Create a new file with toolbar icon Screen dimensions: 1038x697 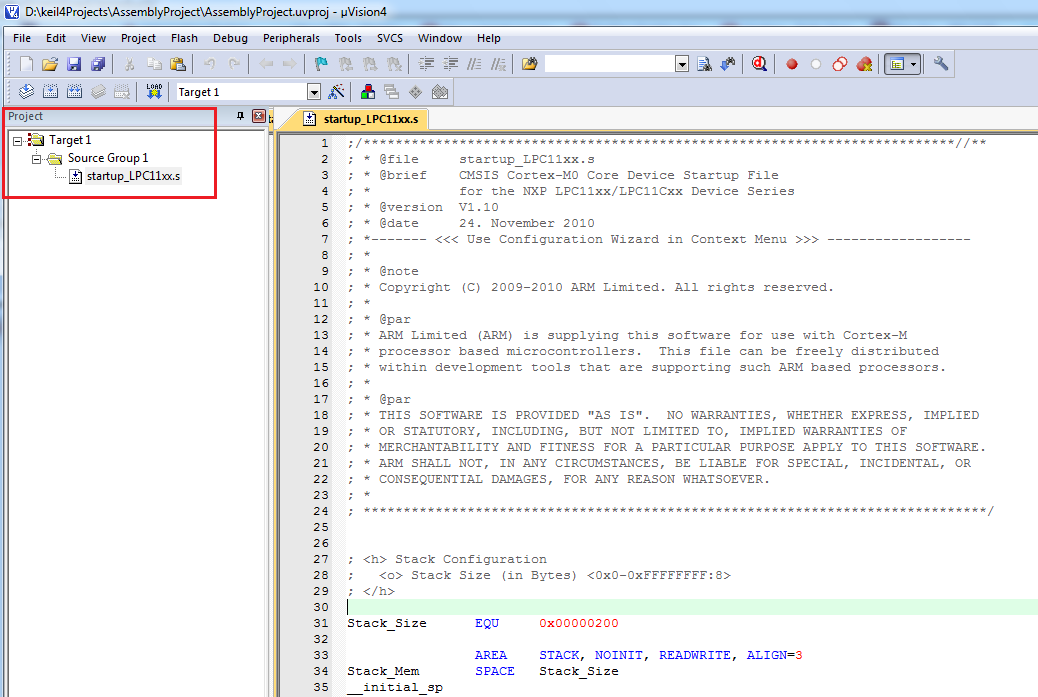tap(26, 64)
